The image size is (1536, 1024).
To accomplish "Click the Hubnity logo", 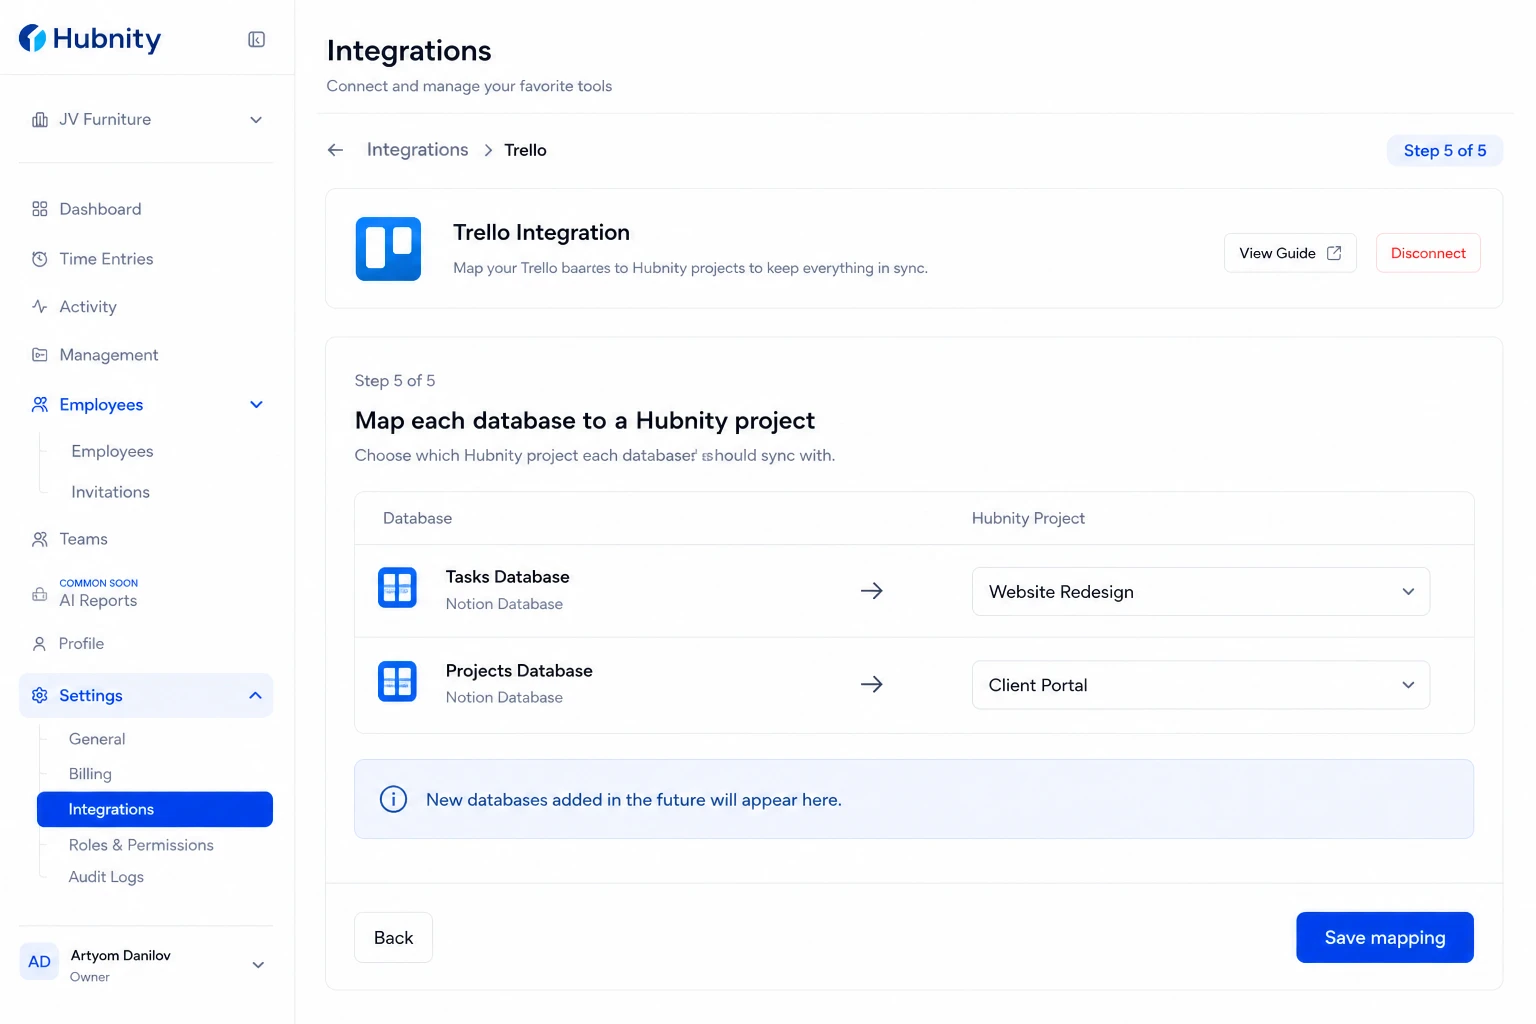I will coord(90,39).
